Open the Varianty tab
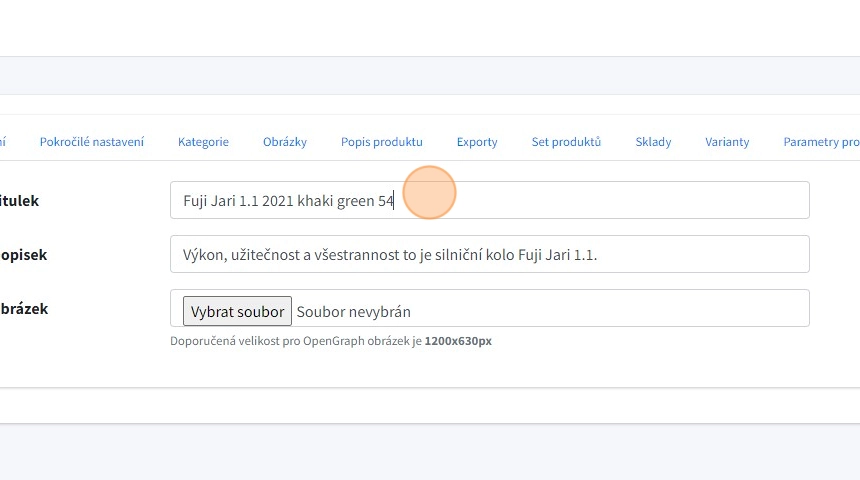The image size is (860, 480). [727, 142]
